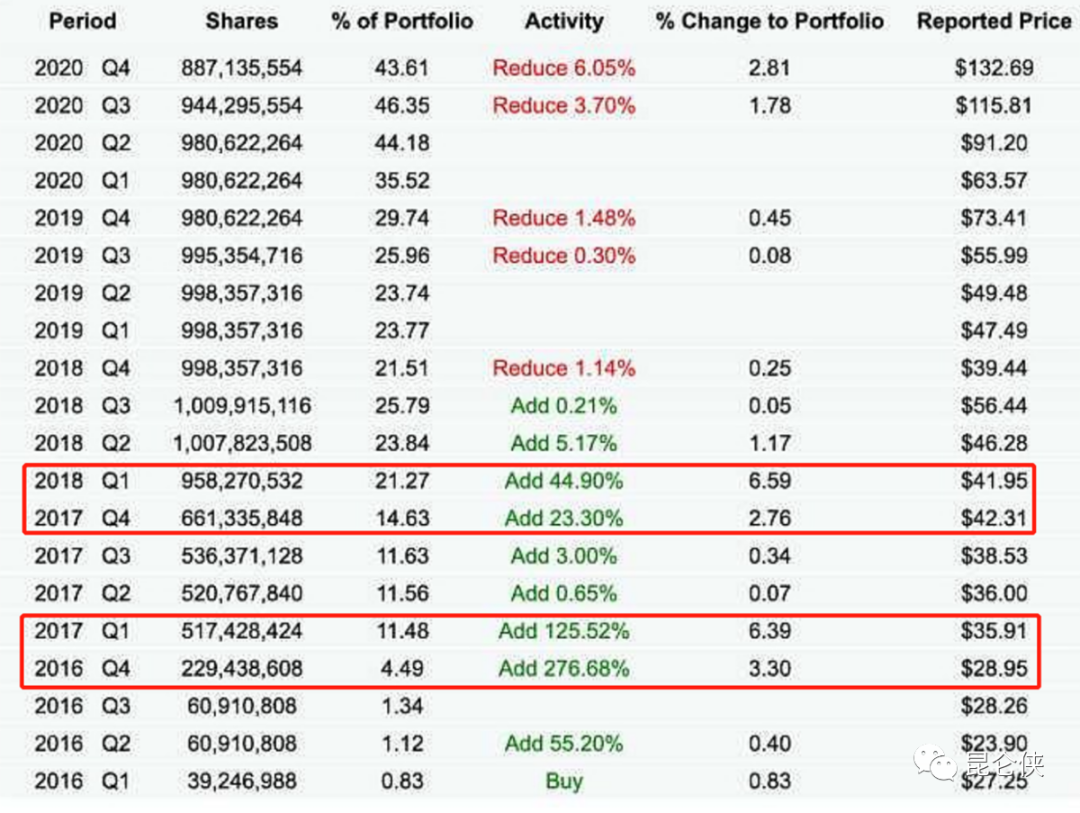The height and width of the screenshot is (813, 1080).
Task: Click the 2018 Q1 period cell
Action: pyautogui.click(x=83, y=481)
